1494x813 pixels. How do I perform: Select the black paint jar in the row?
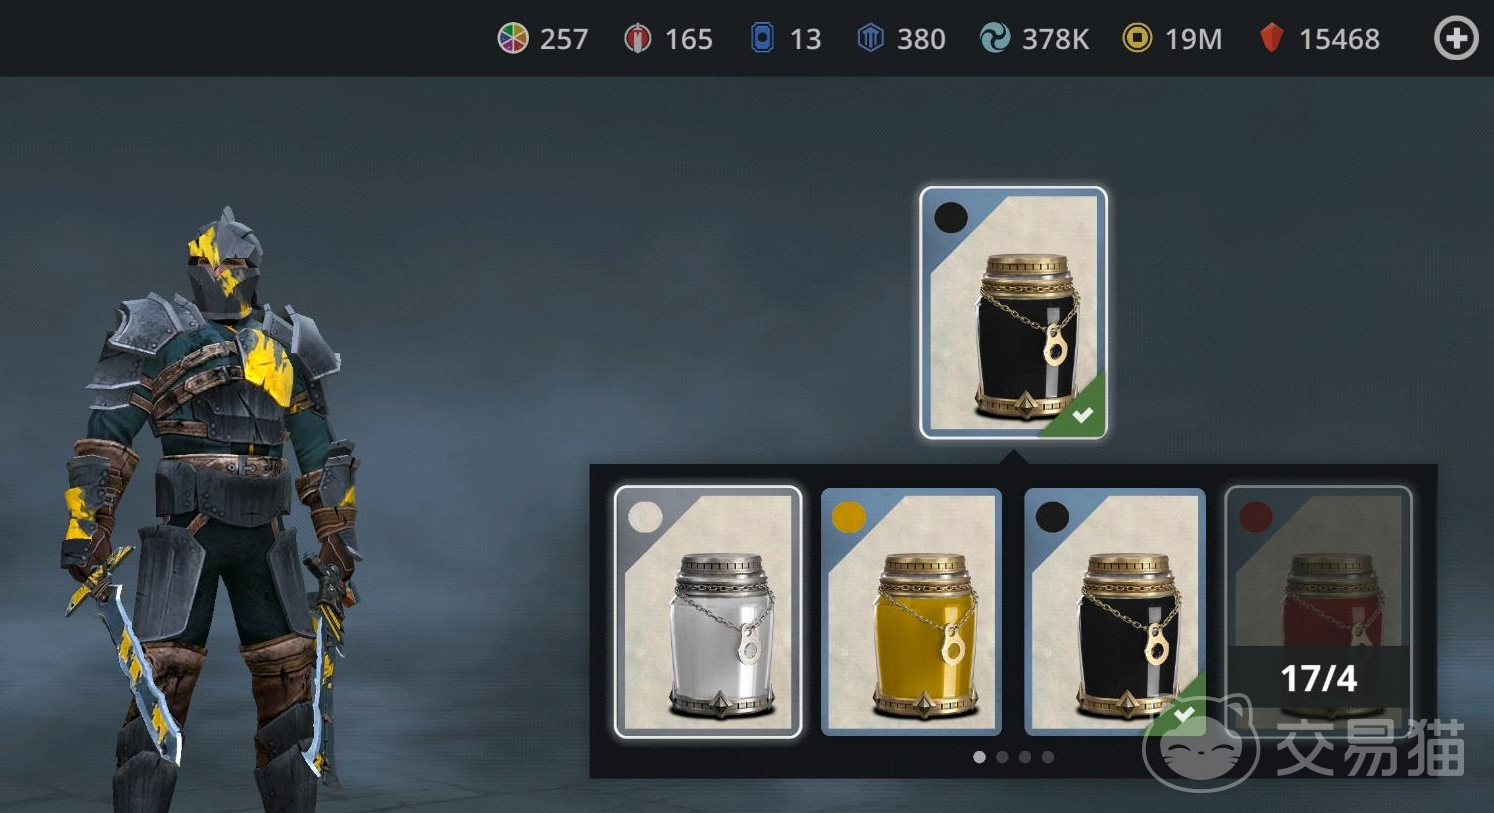1115,612
